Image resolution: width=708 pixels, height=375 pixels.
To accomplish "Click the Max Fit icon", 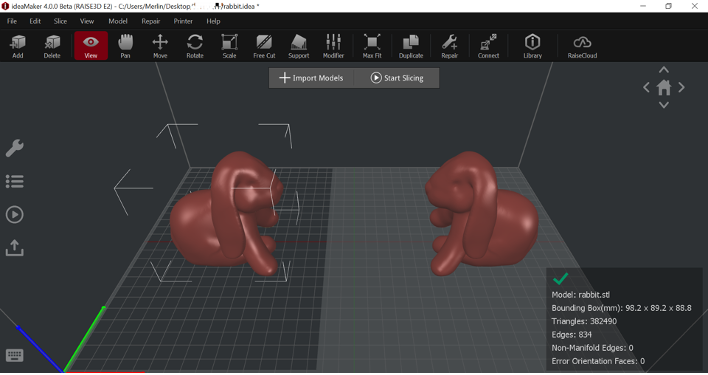I will pyautogui.click(x=372, y=46).
